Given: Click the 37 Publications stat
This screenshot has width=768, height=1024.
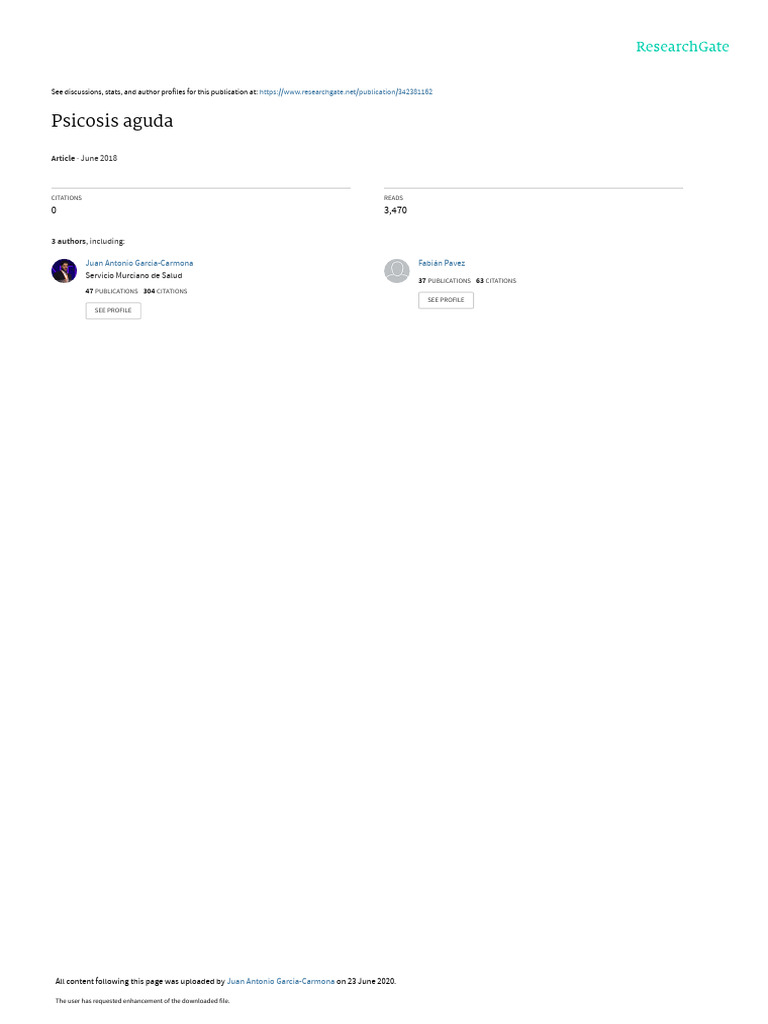Looking at the screenshot, I should [x=444, y=281].
